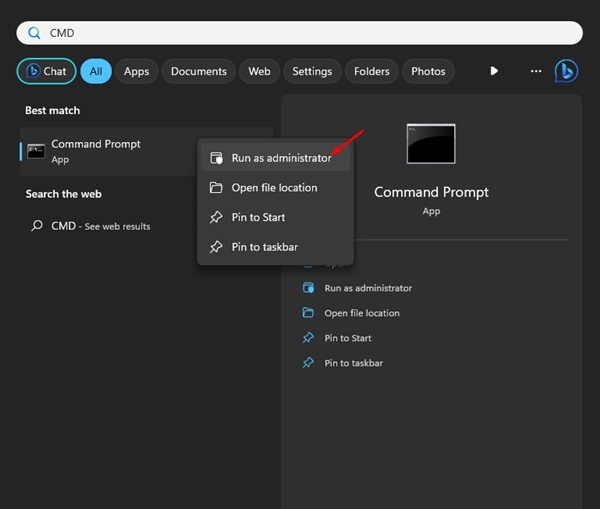This screenshot has width=600, height=509.
Task: Switch to the Folders filter tab
Action: pyautogui.click(x=371, y=71)
